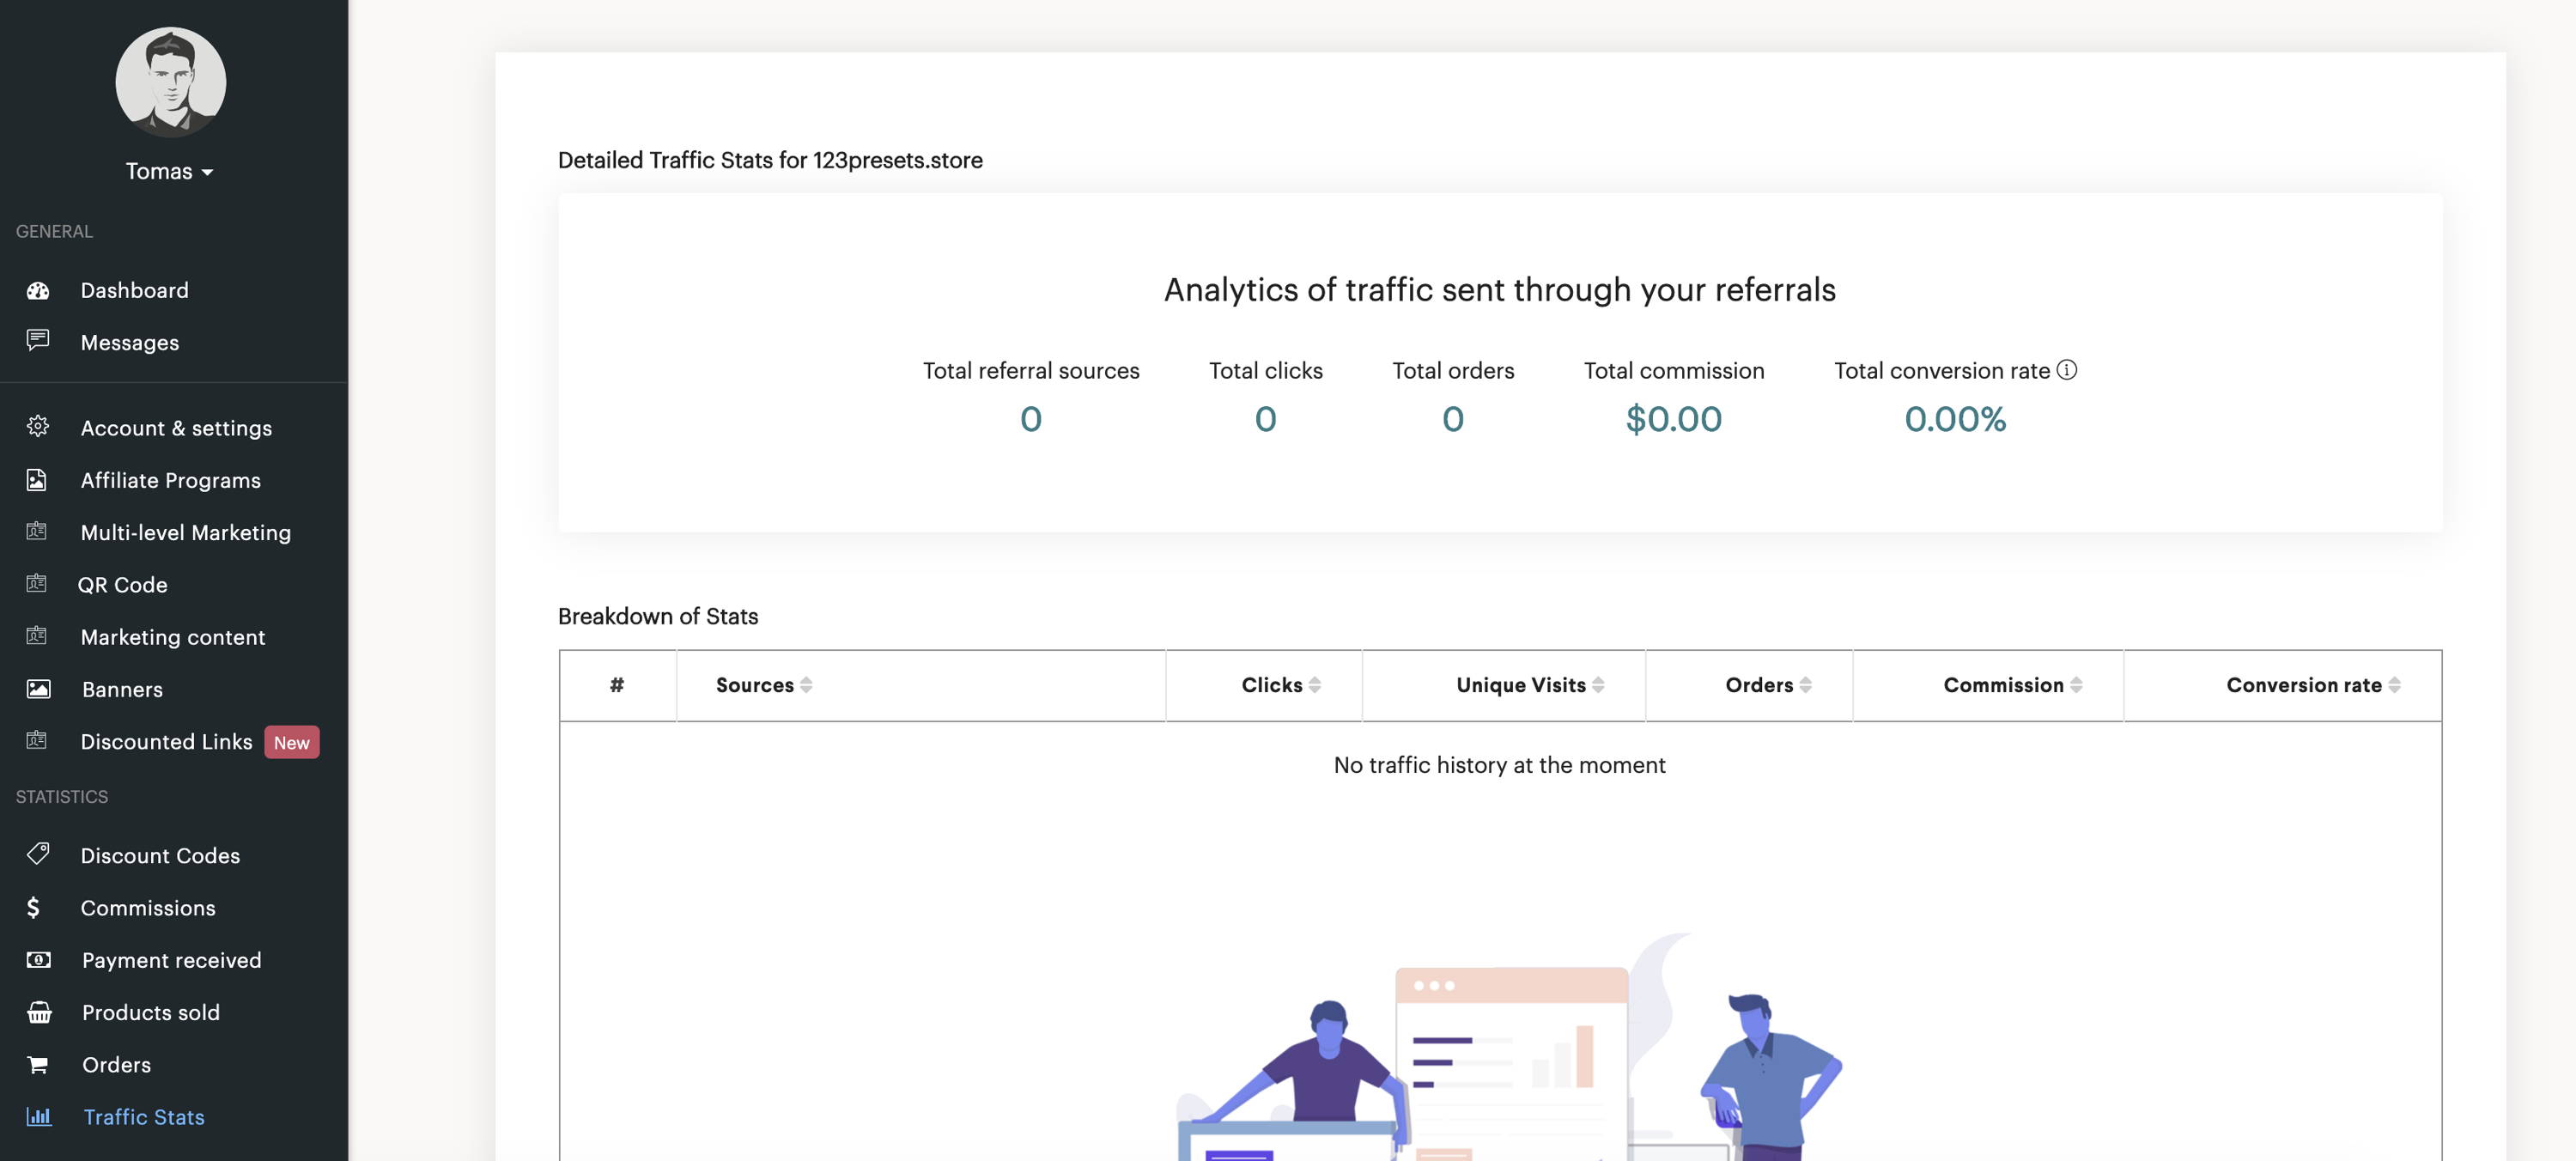Screen dimensions: 2576x1161
Task: View Discount Codes statistics
Action: (160, 856)
